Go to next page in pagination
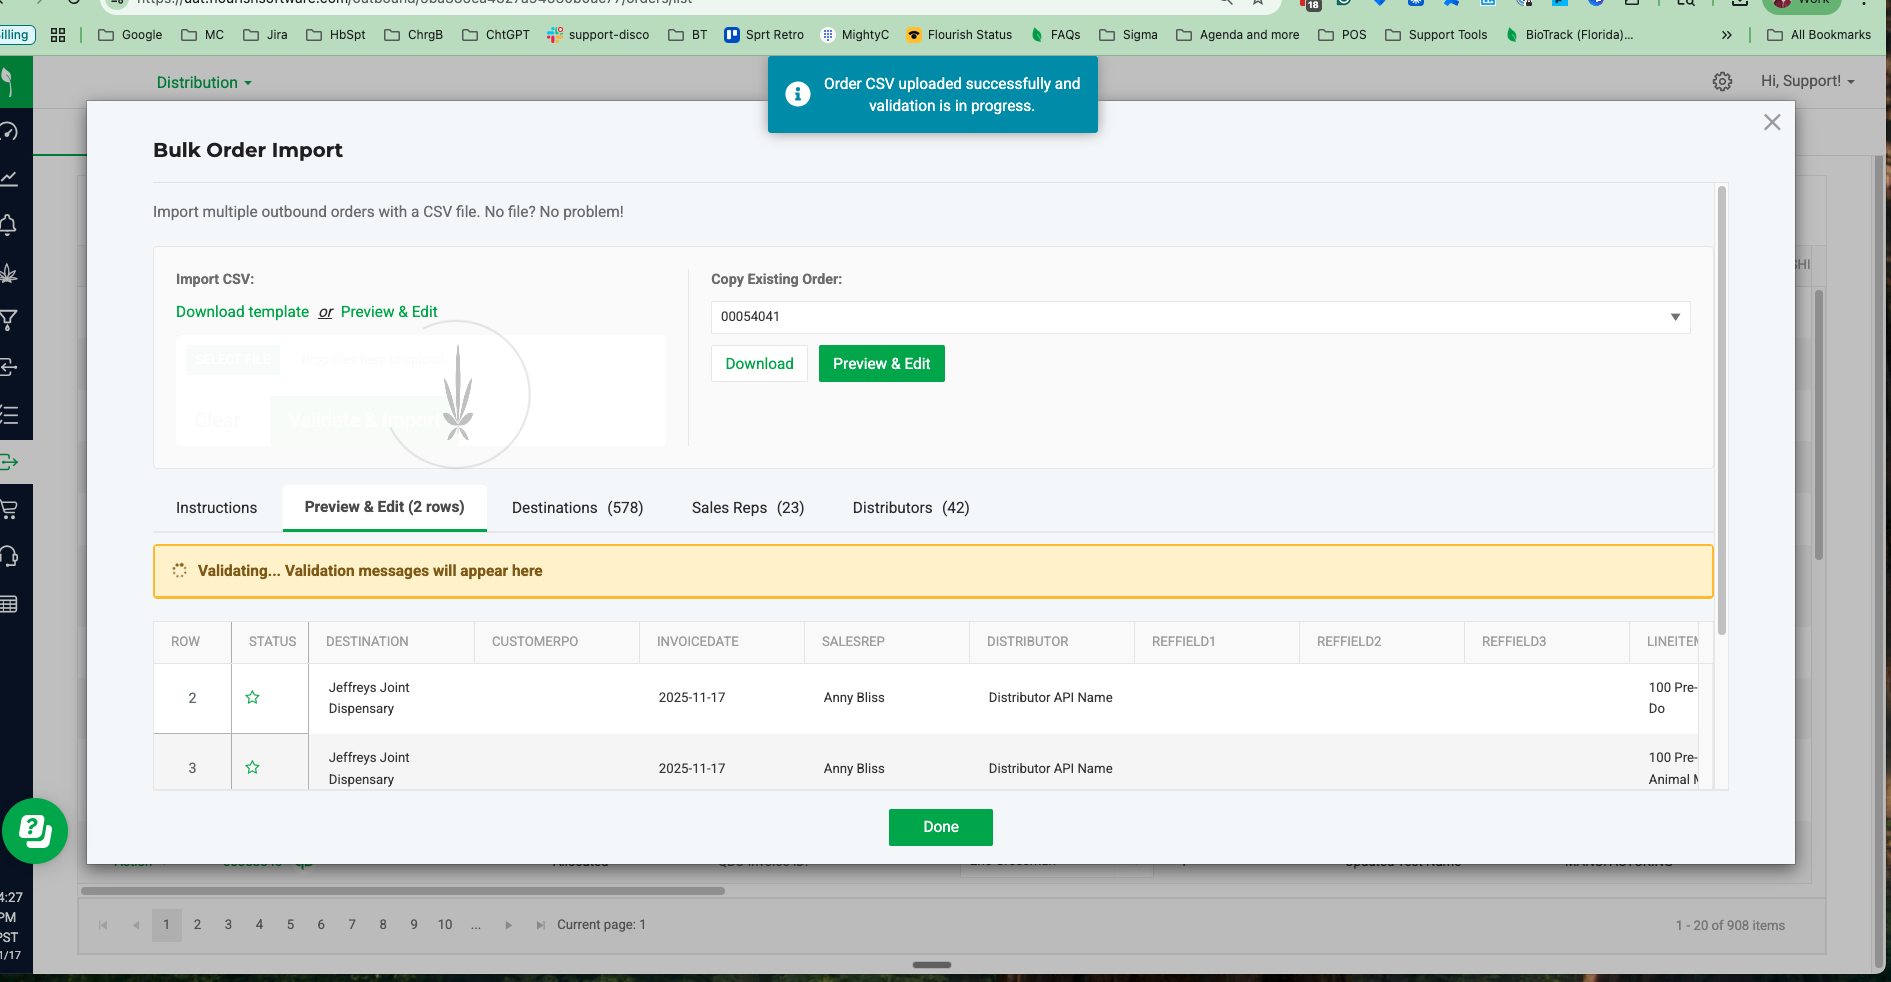Viewport: 1891px width, 982px height. (x=508, y=925)
